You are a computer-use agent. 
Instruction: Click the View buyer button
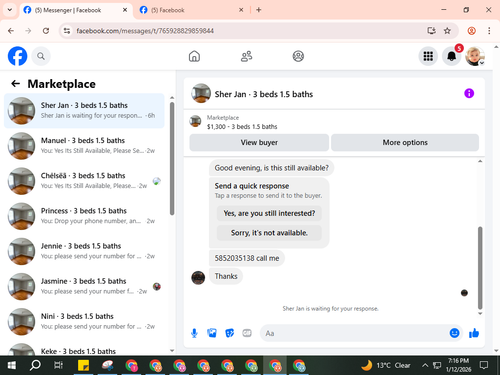[x=259, y=142]
